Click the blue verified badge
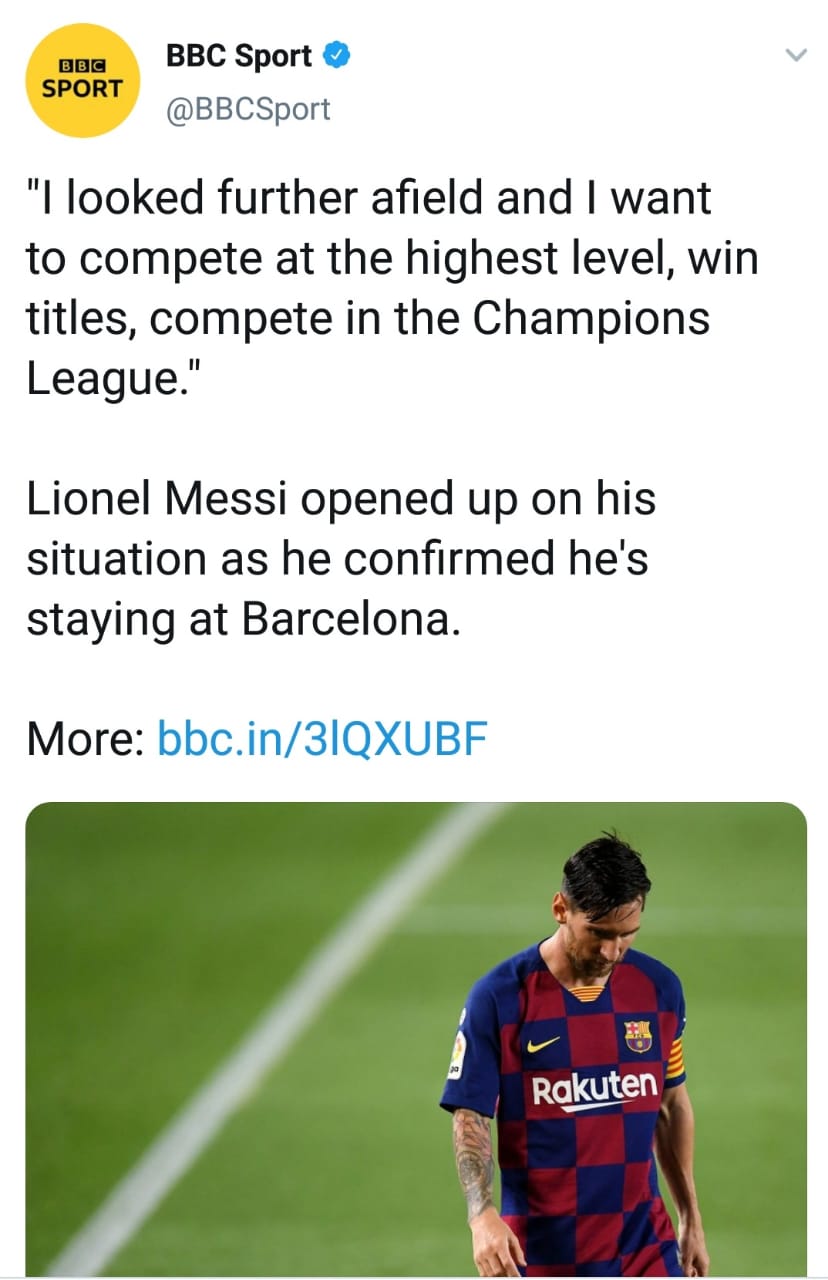Viewport: 828px width, 1280px height. click(339, 56)
